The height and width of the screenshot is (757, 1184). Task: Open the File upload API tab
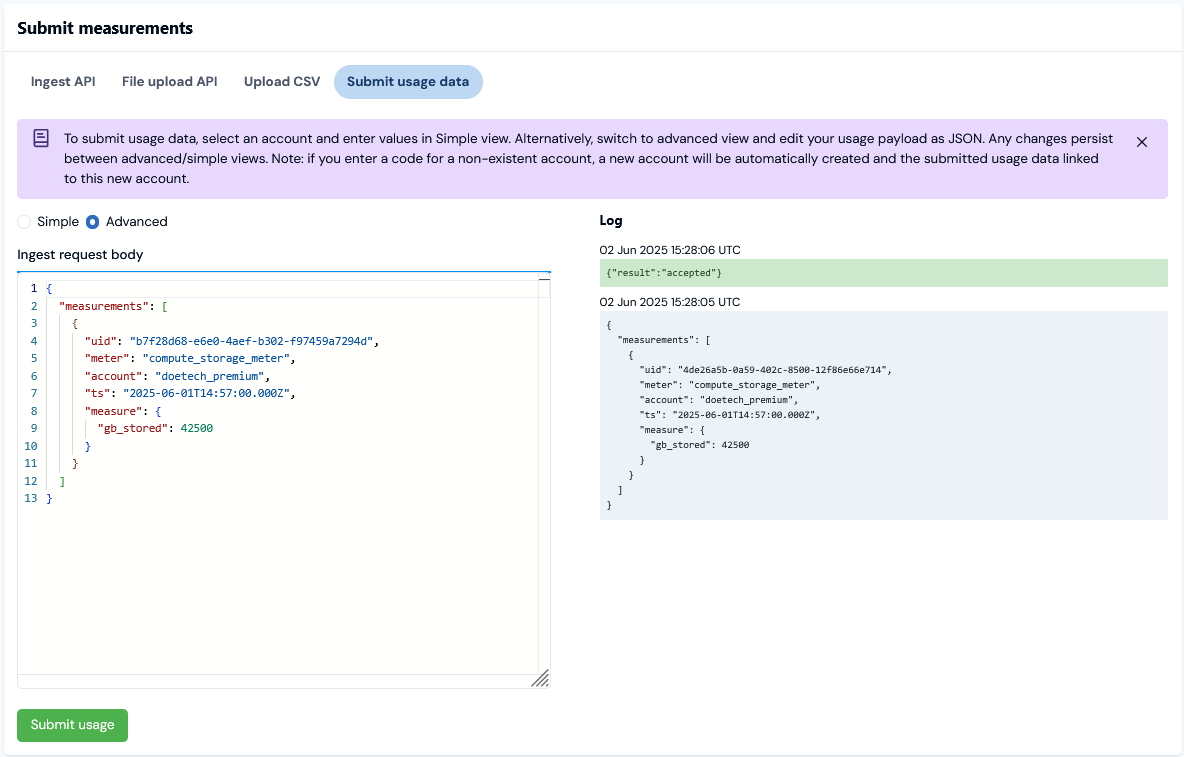point(169,82)
